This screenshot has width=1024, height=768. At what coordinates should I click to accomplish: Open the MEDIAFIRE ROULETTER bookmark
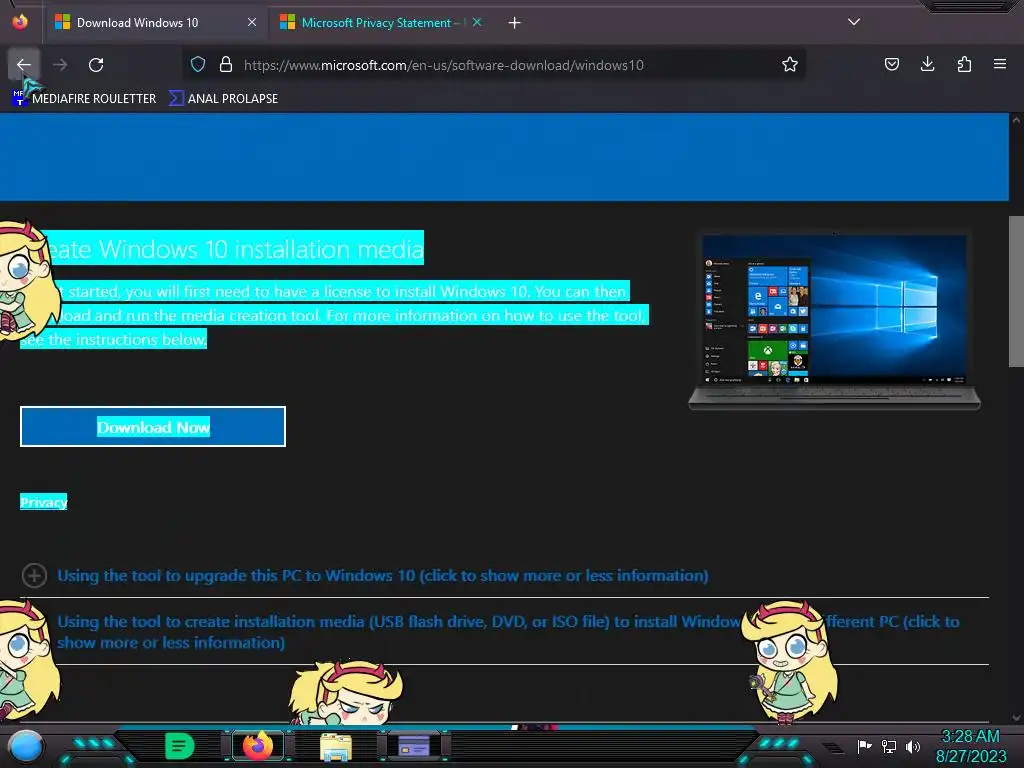pyautogui.click(x=85, y=99)
